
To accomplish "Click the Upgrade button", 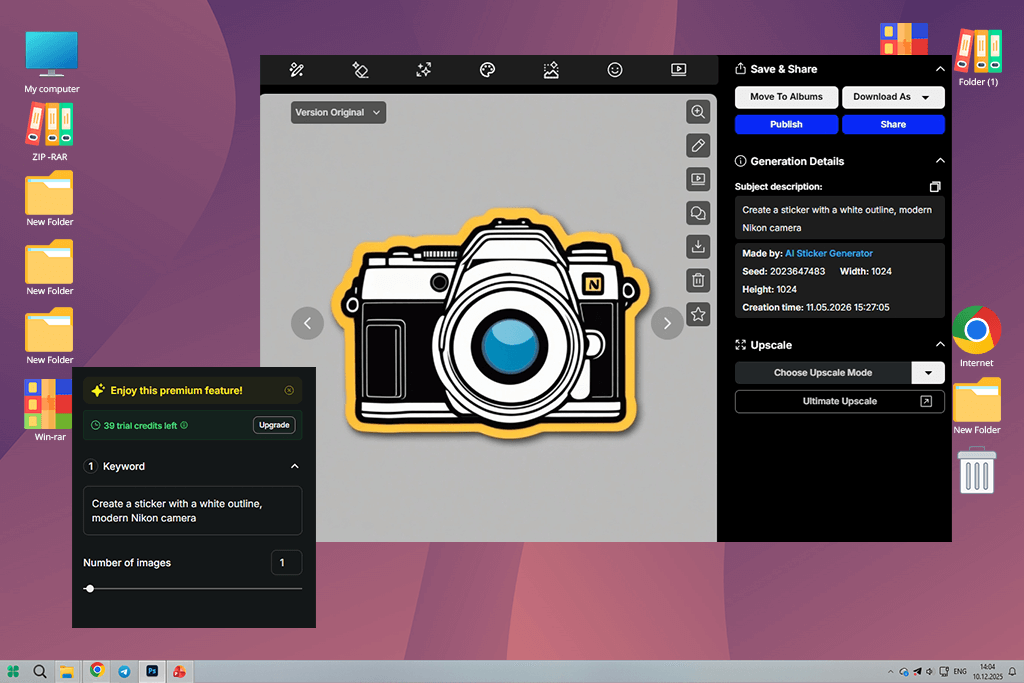I will coord(274,425).
